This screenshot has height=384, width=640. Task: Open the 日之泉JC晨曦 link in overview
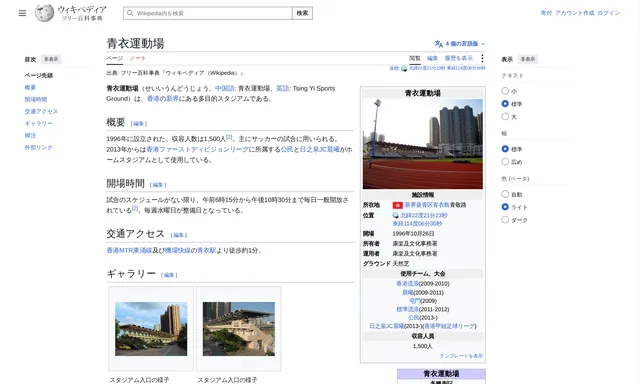320,149
